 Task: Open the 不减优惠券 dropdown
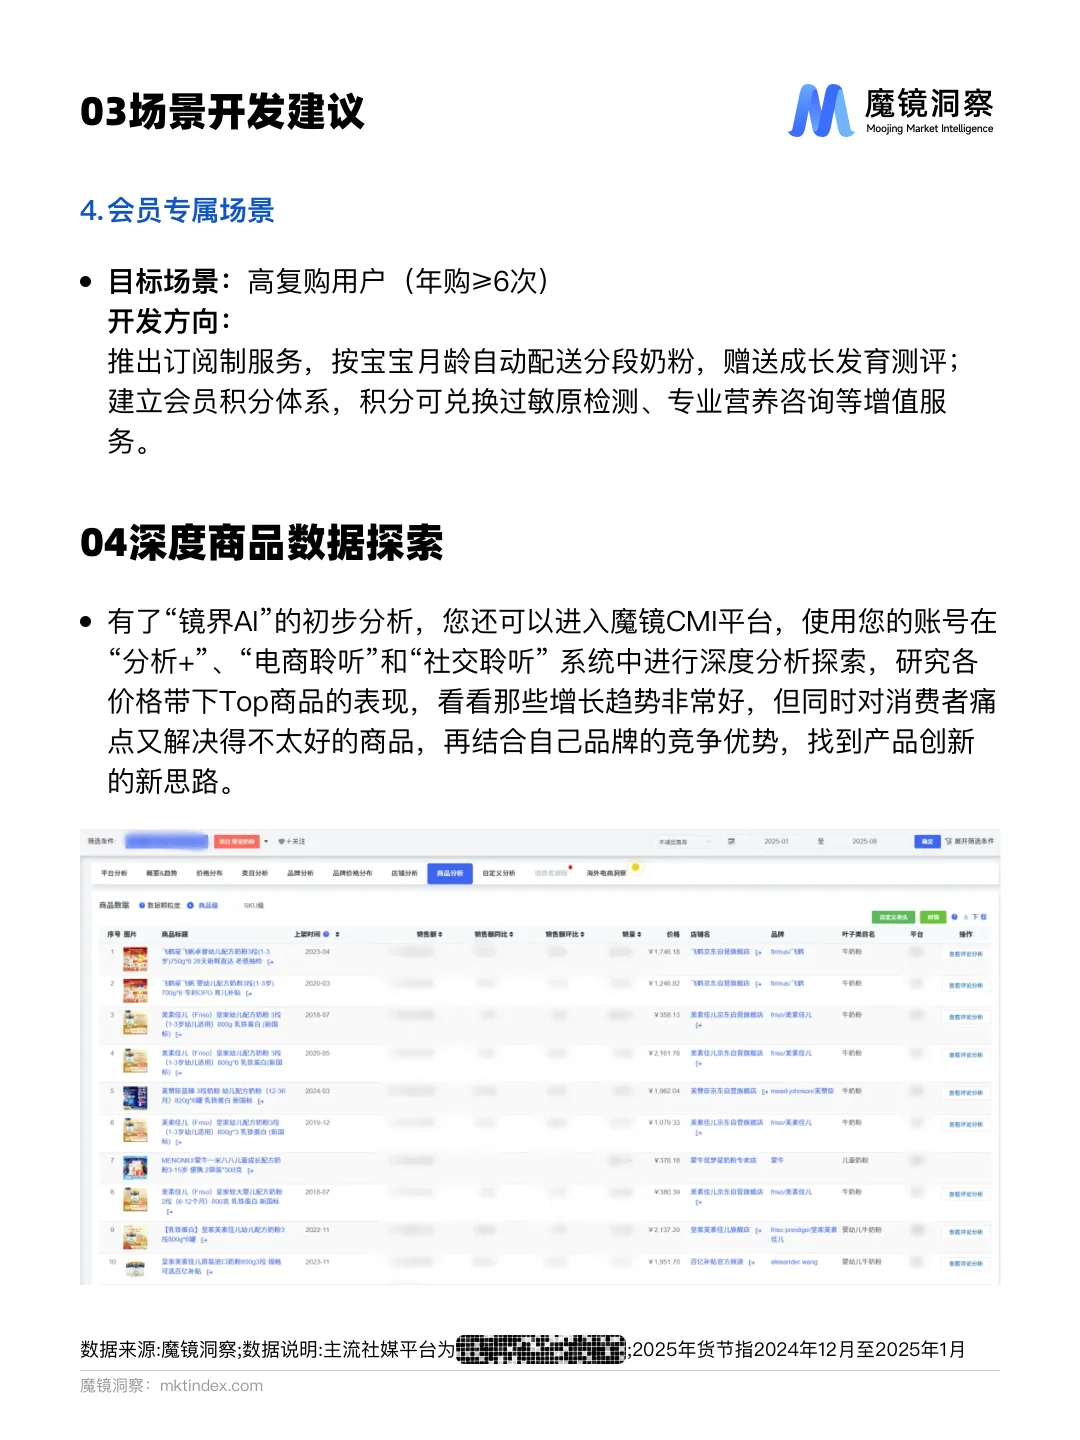[x=685, y=842]
